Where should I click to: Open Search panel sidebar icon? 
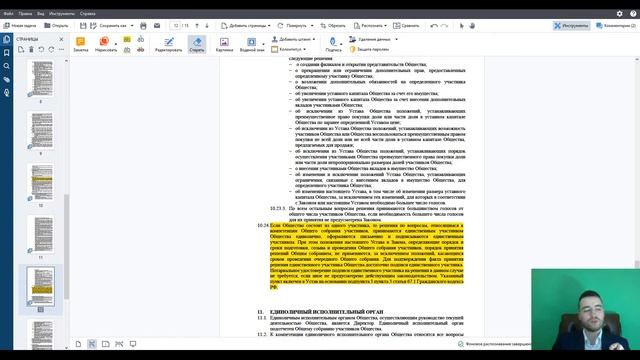pyautogui.click(x=7, y=66)
